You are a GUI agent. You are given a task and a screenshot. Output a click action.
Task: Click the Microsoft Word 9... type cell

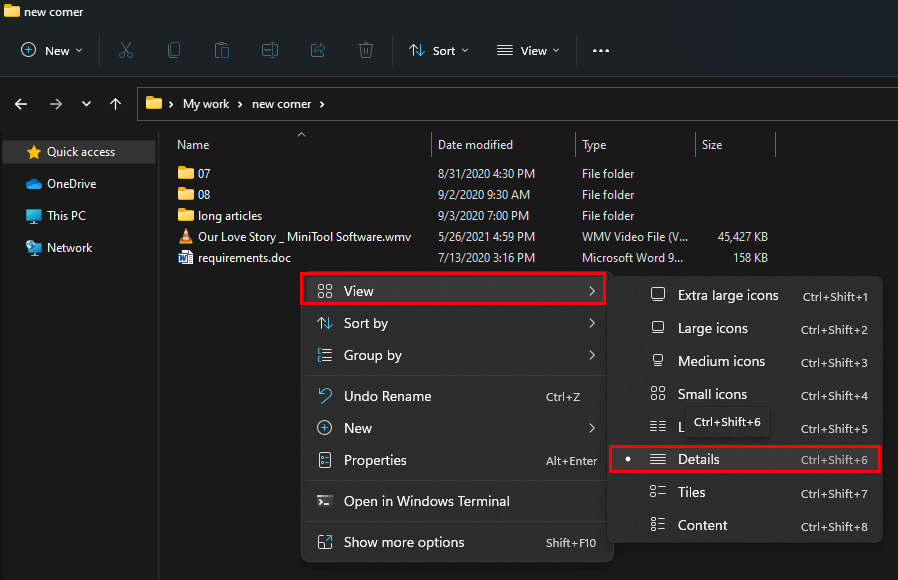click(632, 258)
